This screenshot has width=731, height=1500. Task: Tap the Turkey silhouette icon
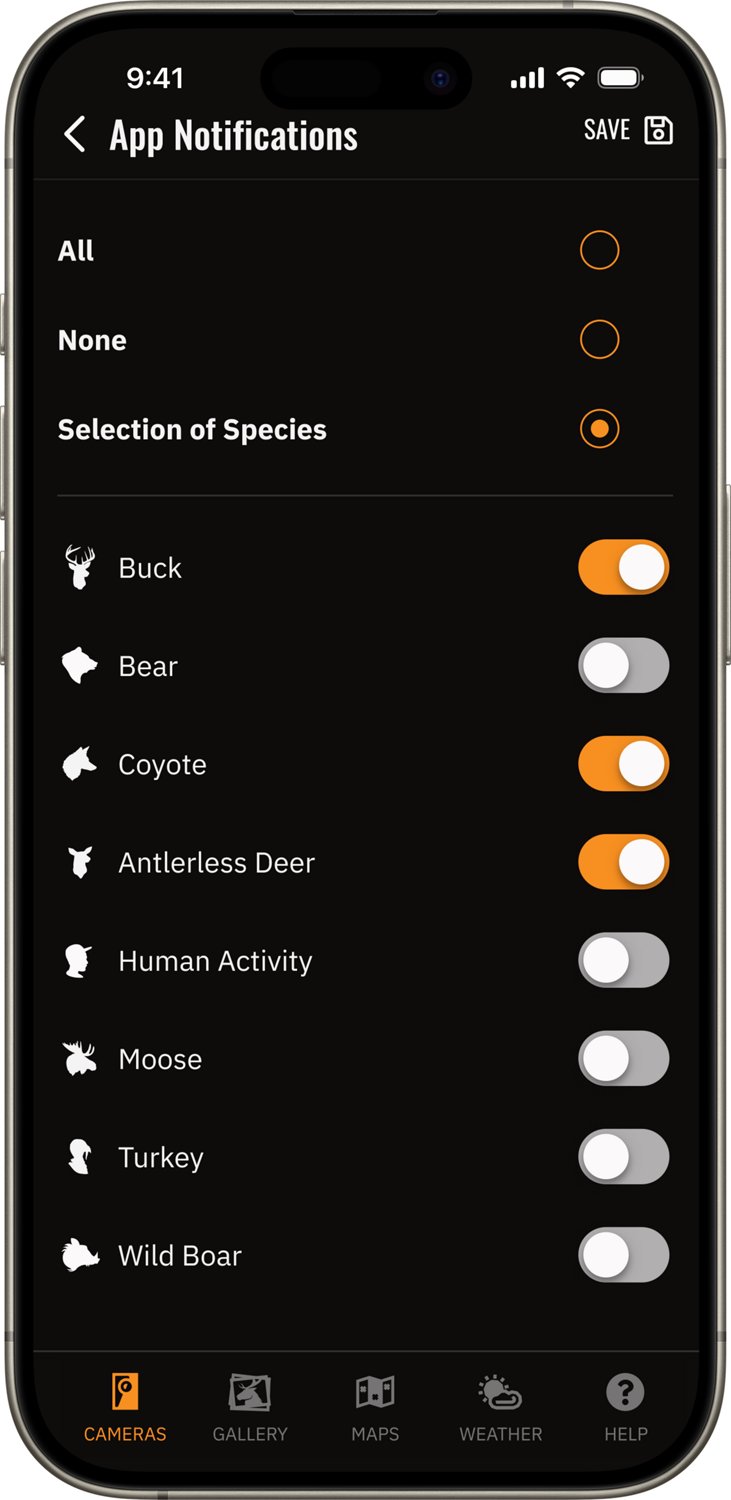[80, 1157]
